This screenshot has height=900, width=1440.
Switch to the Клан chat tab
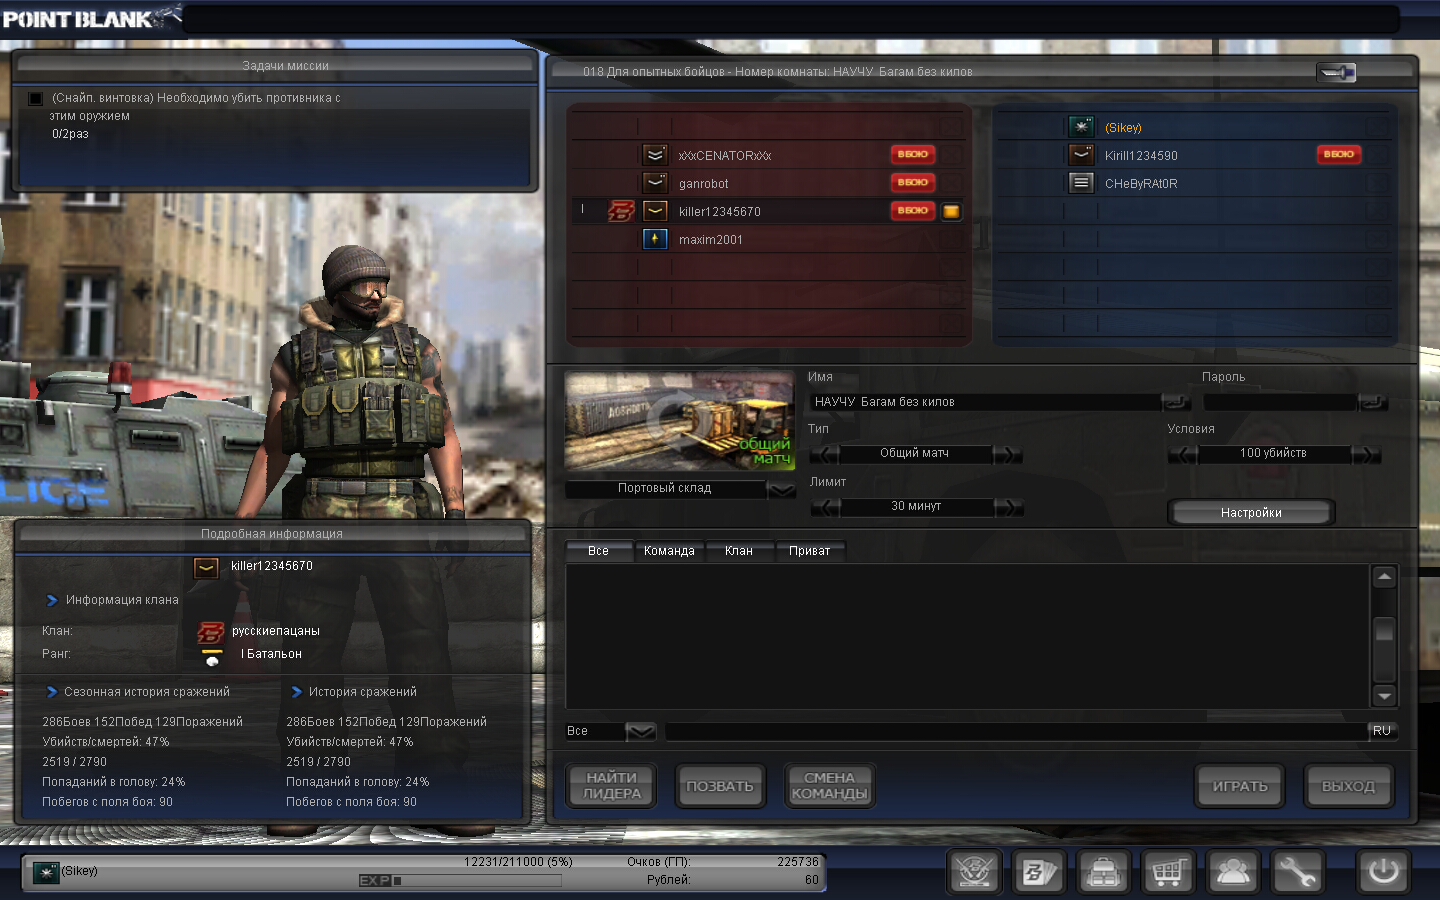739,551
